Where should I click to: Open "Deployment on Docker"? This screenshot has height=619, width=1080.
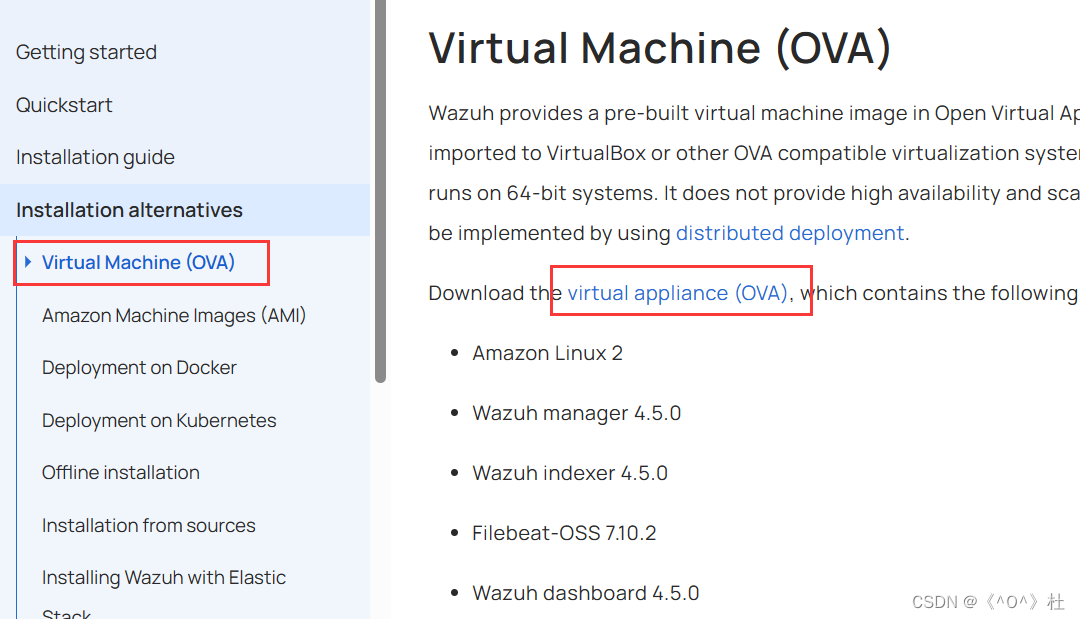[139, 368]
